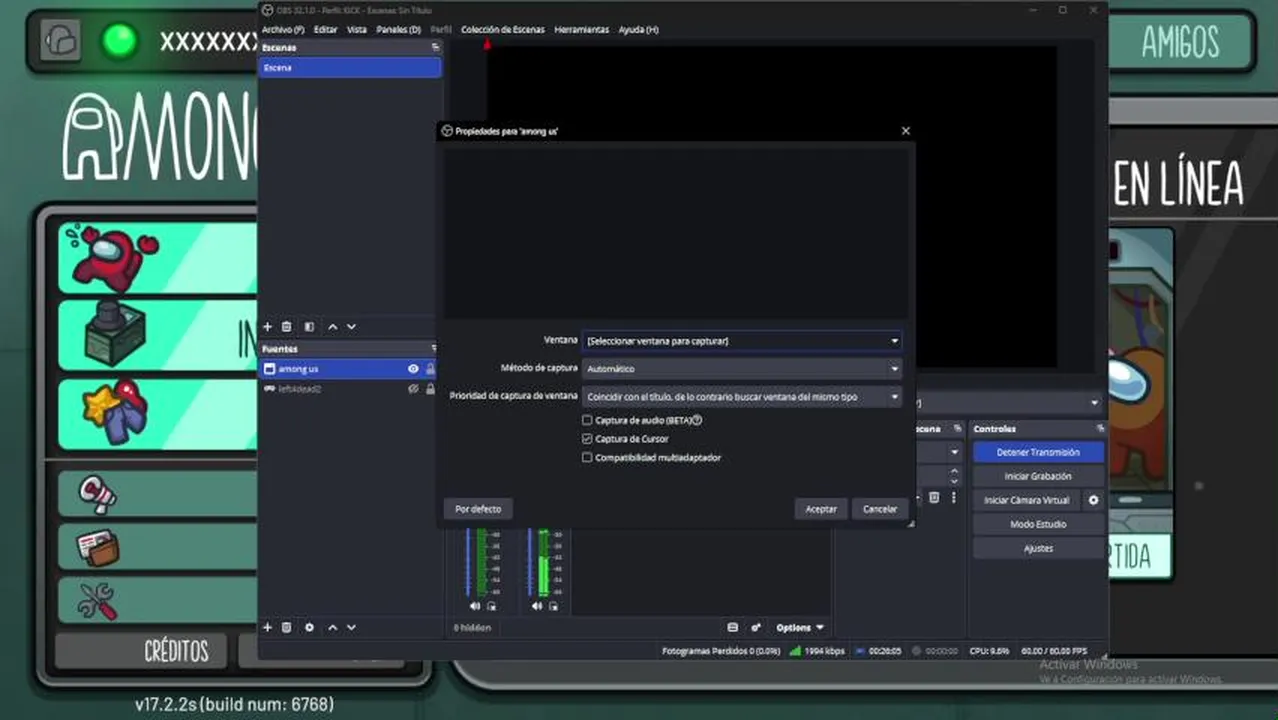Open the Archivo menu
The image size is (1278, 720).
coord(283,30)
